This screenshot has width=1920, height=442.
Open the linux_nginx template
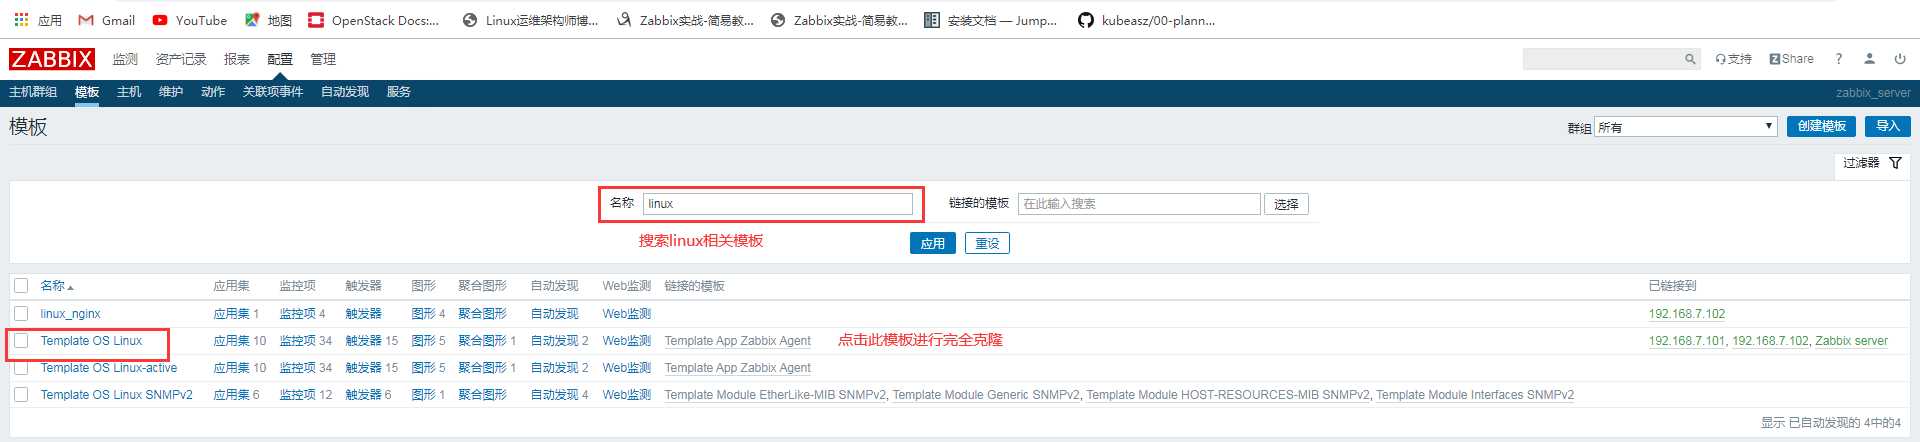(x=70, y=314)
